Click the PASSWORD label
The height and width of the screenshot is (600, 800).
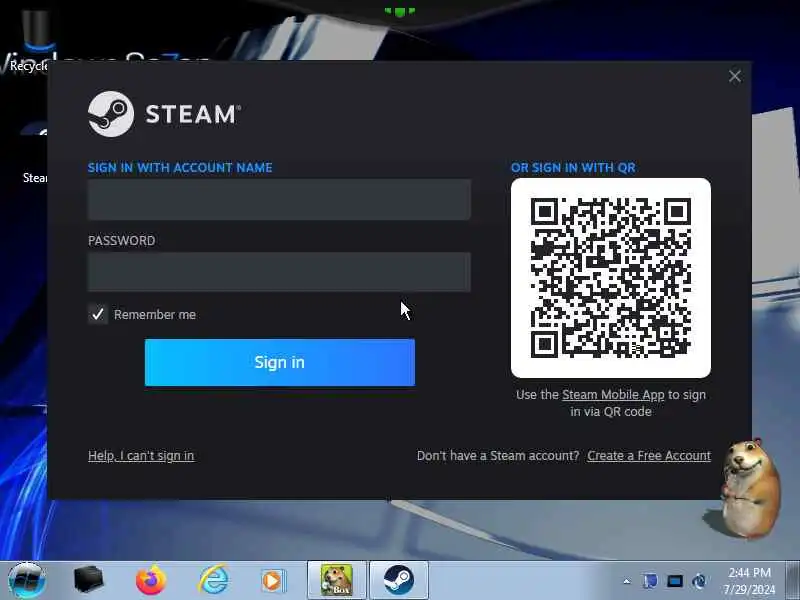coord(121,241)
